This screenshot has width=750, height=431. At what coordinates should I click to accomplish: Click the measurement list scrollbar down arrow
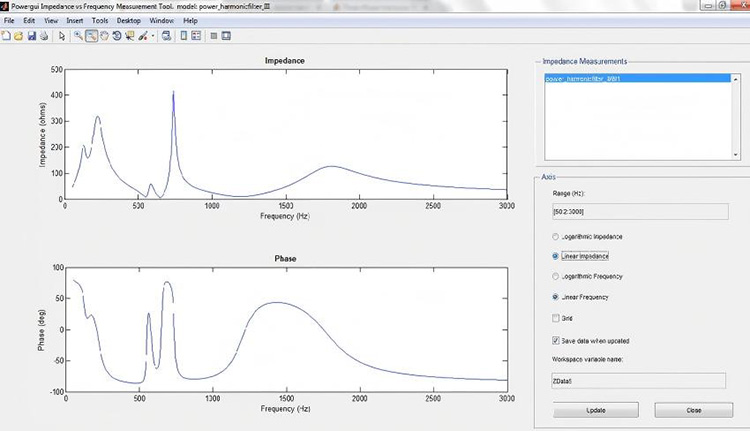click(736, 155)
